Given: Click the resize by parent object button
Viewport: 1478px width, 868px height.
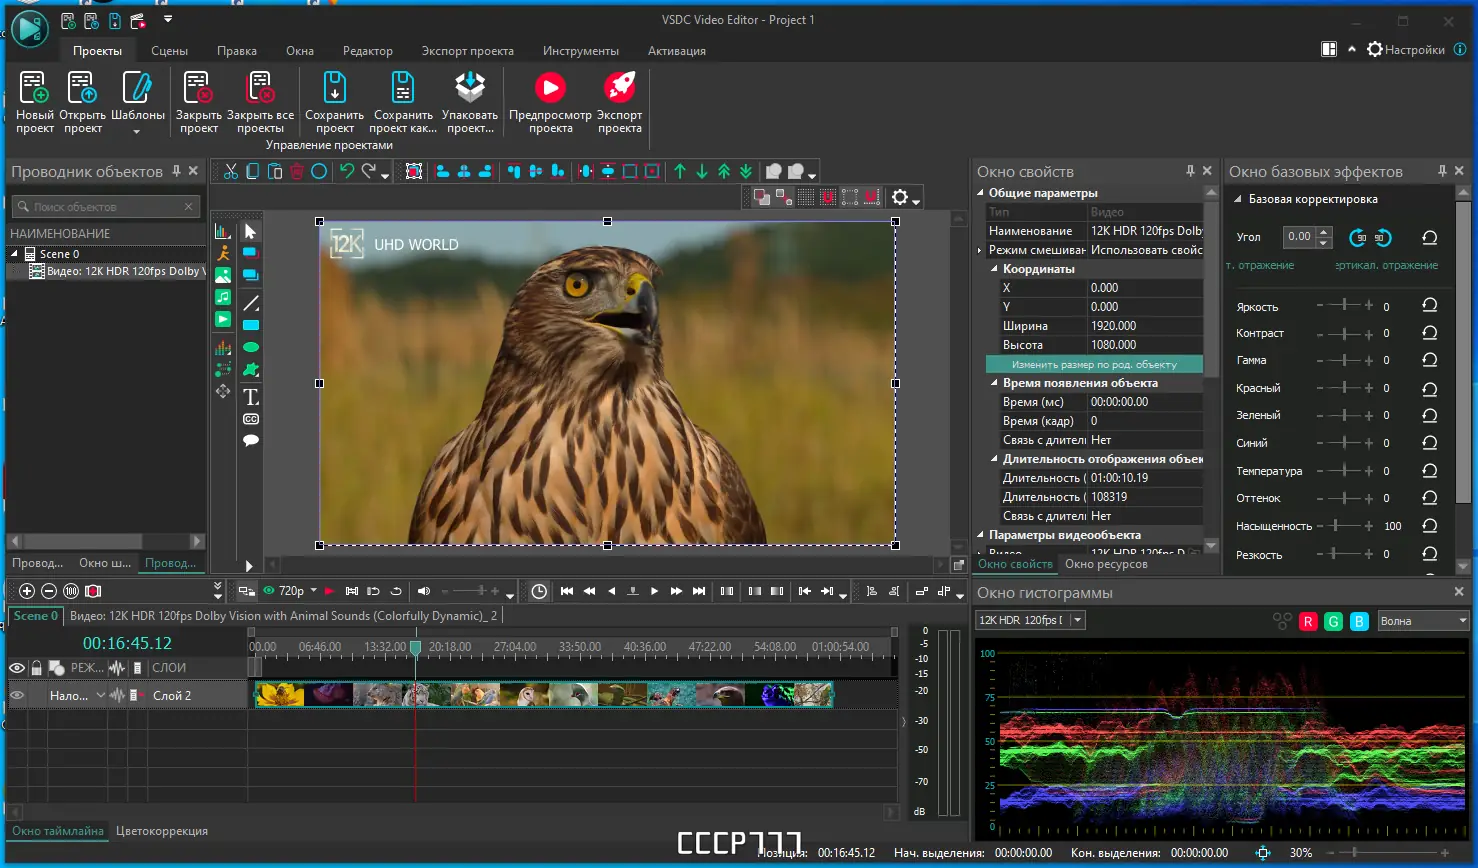Looking at the screenshot, I should click(x=1094, y=364).
